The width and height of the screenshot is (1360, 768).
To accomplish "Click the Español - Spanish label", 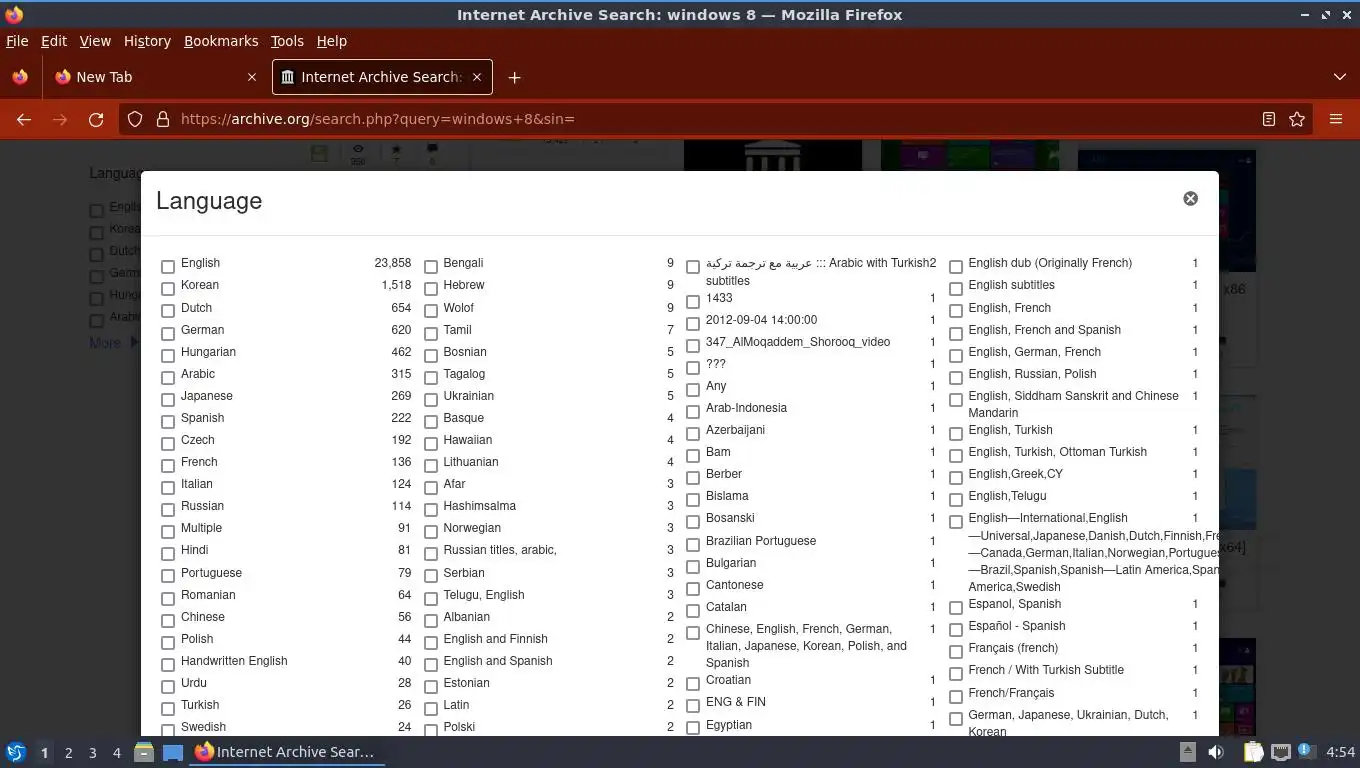I will 1017,626.
